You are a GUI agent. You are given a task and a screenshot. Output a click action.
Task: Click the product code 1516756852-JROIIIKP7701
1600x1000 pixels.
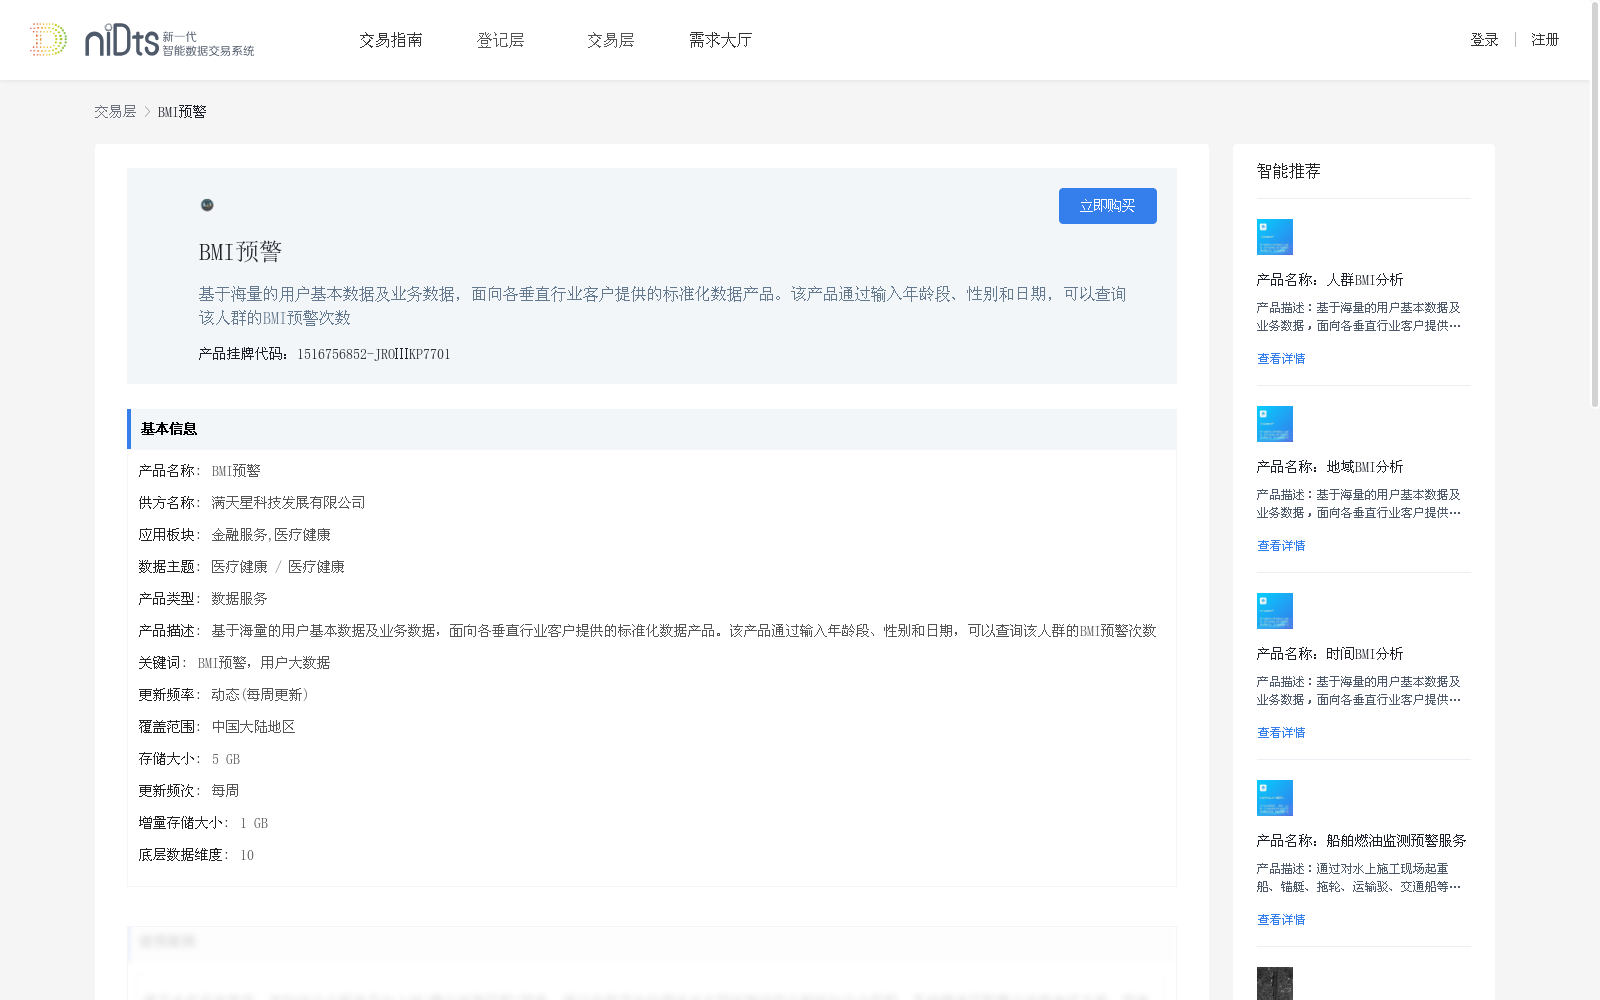pyautogui.click(x=374, y=354)
